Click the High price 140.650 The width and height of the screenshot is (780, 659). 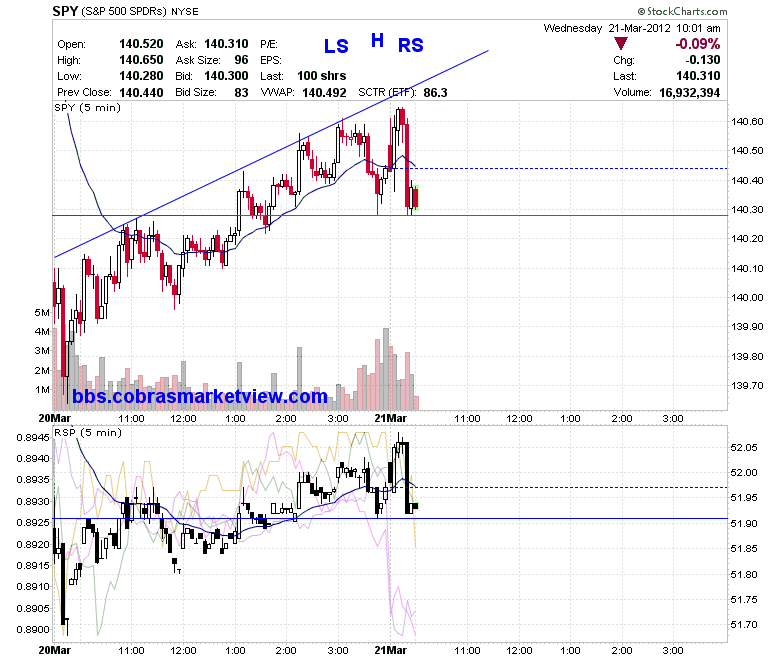coord(141,60)
